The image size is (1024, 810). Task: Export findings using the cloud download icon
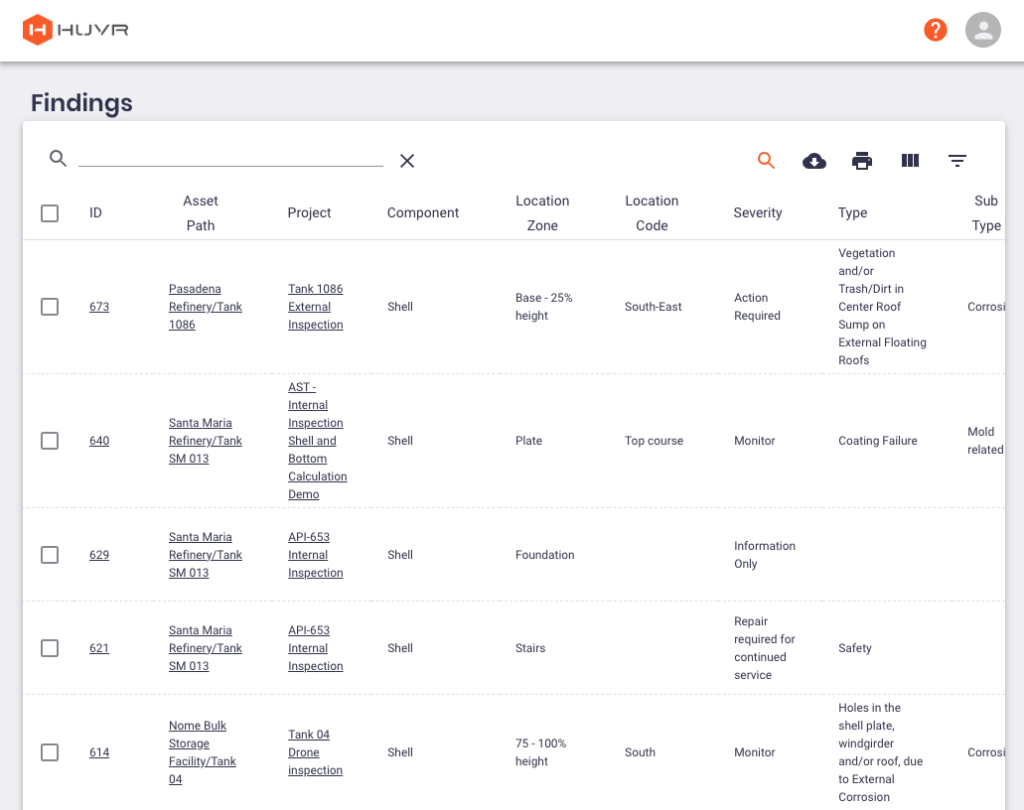[x=814, y=160]
